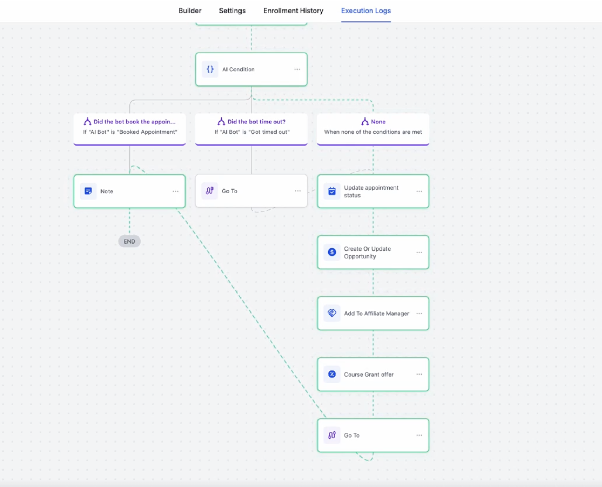Click the Course Grant offer icon
The width and height of the screenshot is (602, 487).
(x=332, y=374)
